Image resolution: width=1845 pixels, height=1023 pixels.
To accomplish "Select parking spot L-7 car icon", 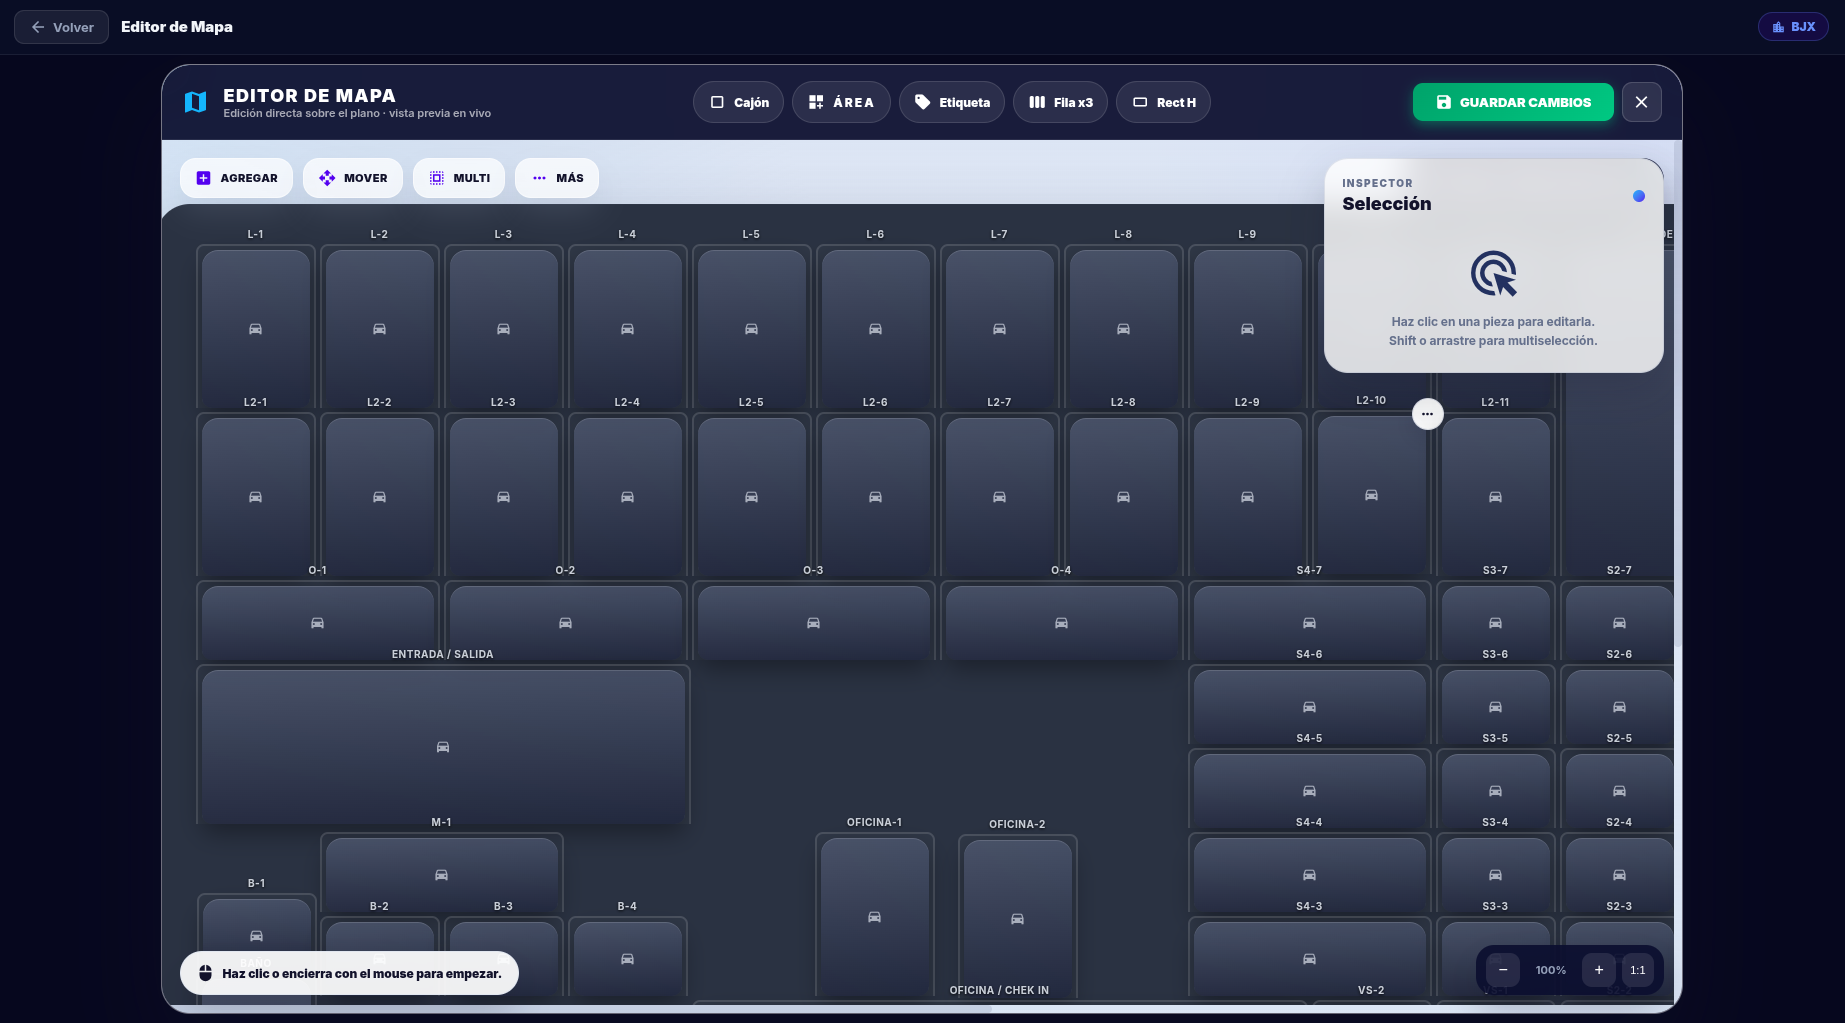I will tap(999, 329).
